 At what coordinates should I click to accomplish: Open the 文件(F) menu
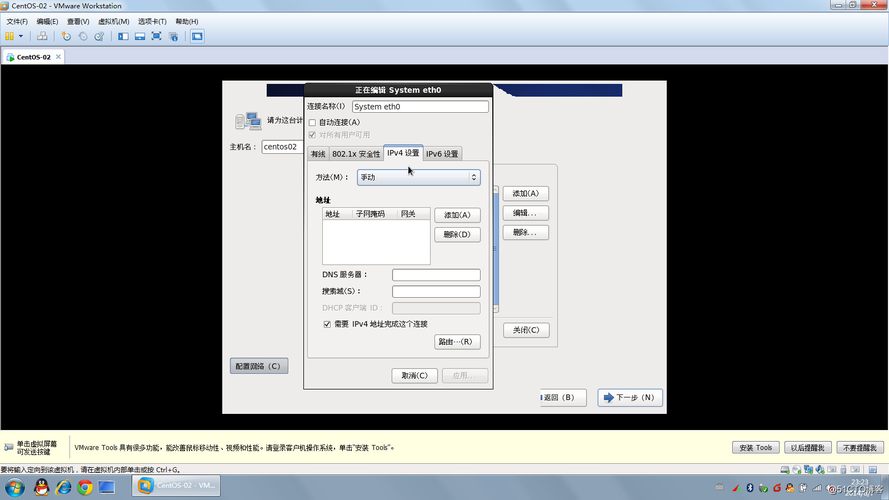coord(17,22)
